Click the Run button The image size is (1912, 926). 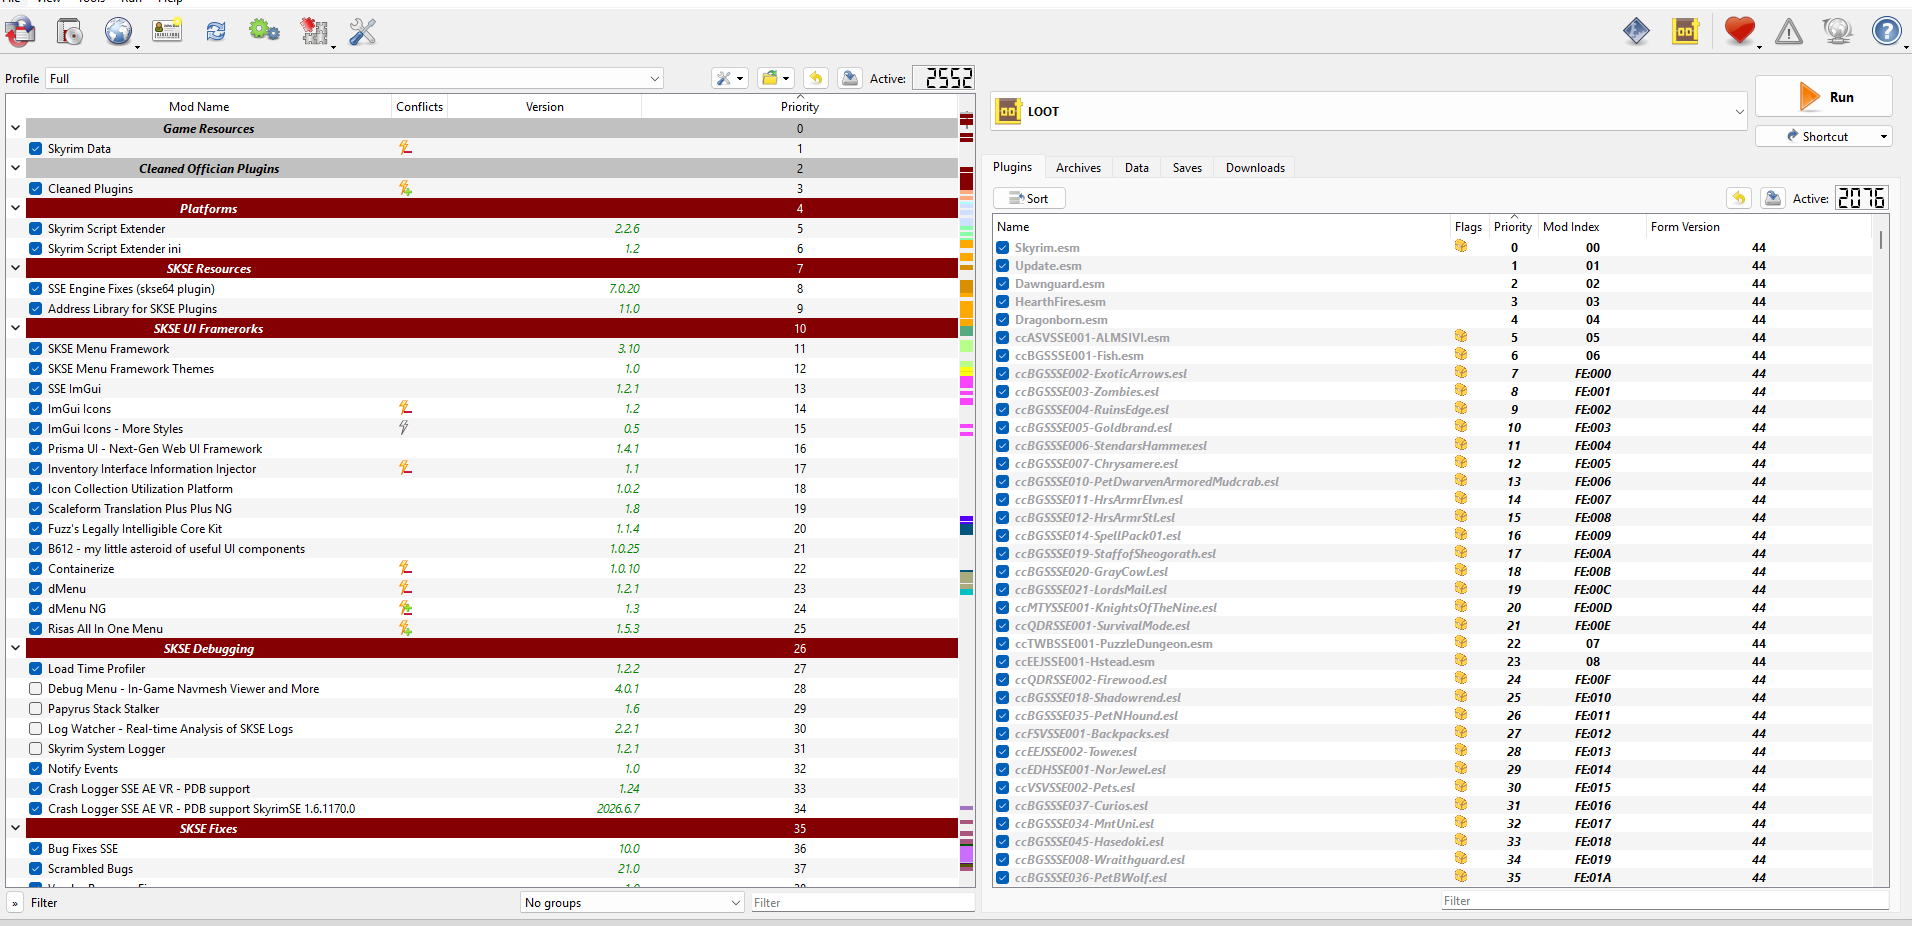(x=1824, y=97)
